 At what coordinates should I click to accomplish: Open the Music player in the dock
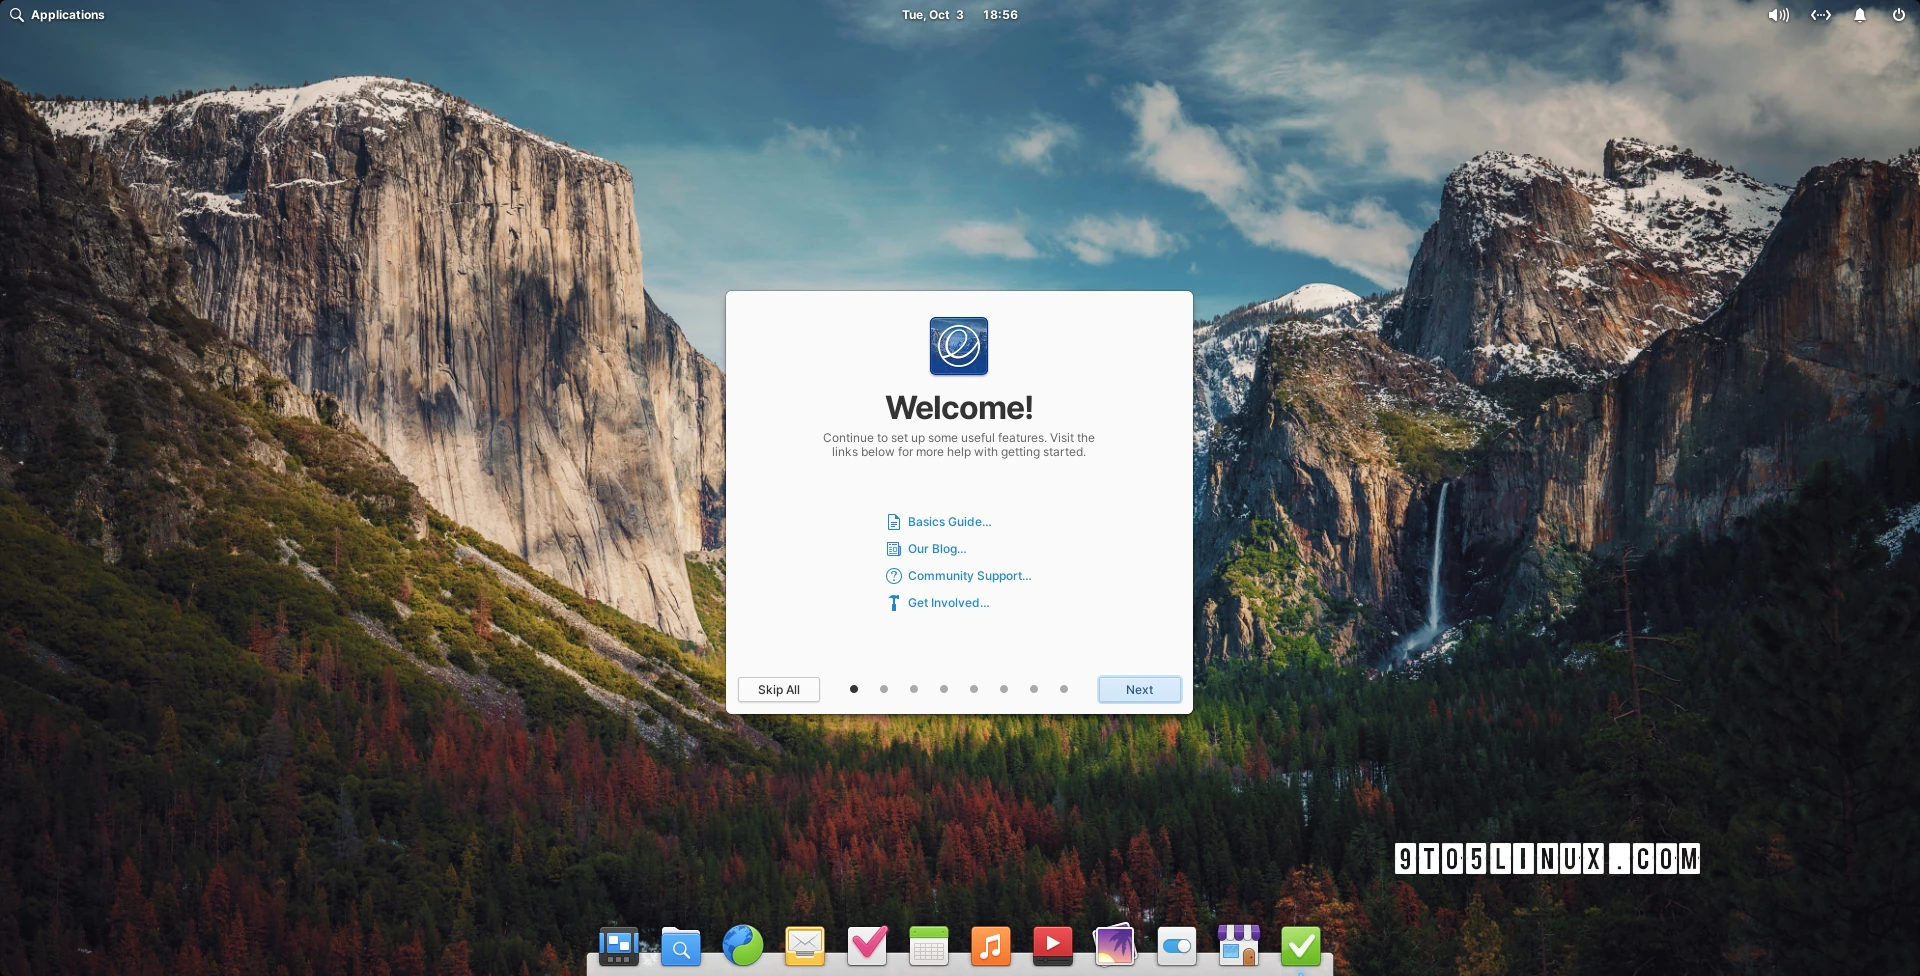tap(991, 945)
